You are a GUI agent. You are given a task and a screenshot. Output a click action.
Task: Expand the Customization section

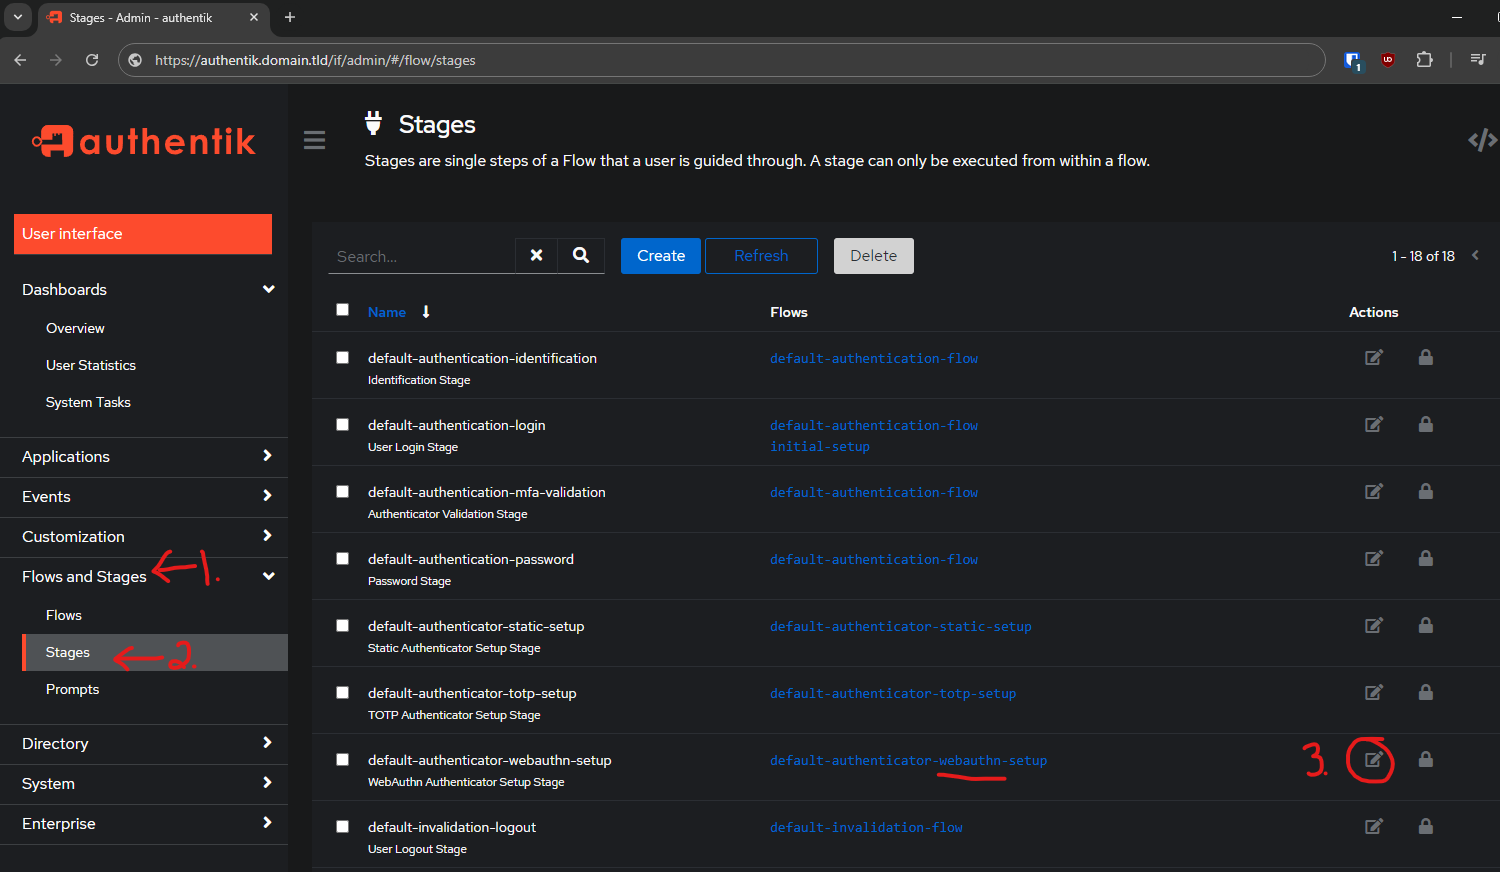point(144,536)
